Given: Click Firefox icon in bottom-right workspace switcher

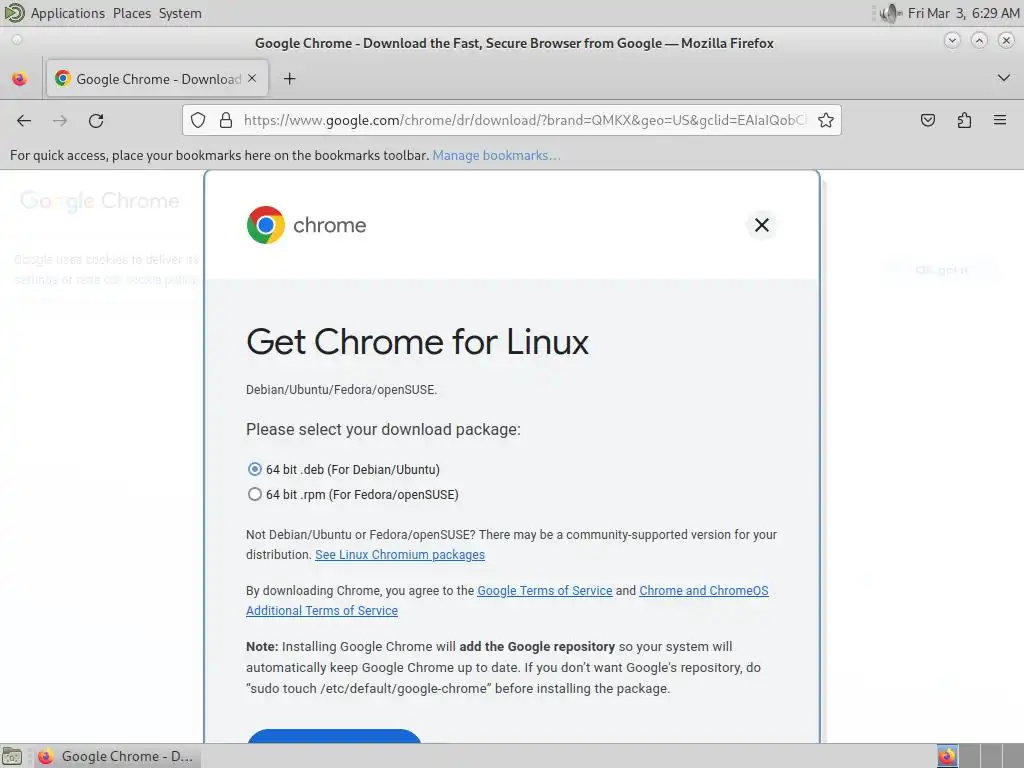Looking at the screenshot, I should click(x=947, y=756).
